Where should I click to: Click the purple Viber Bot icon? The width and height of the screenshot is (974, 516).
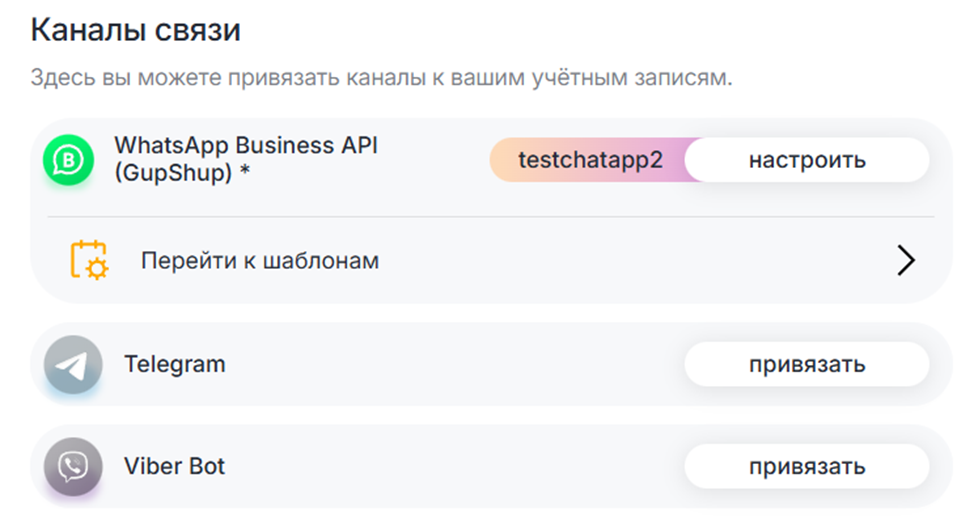(73, 467)
